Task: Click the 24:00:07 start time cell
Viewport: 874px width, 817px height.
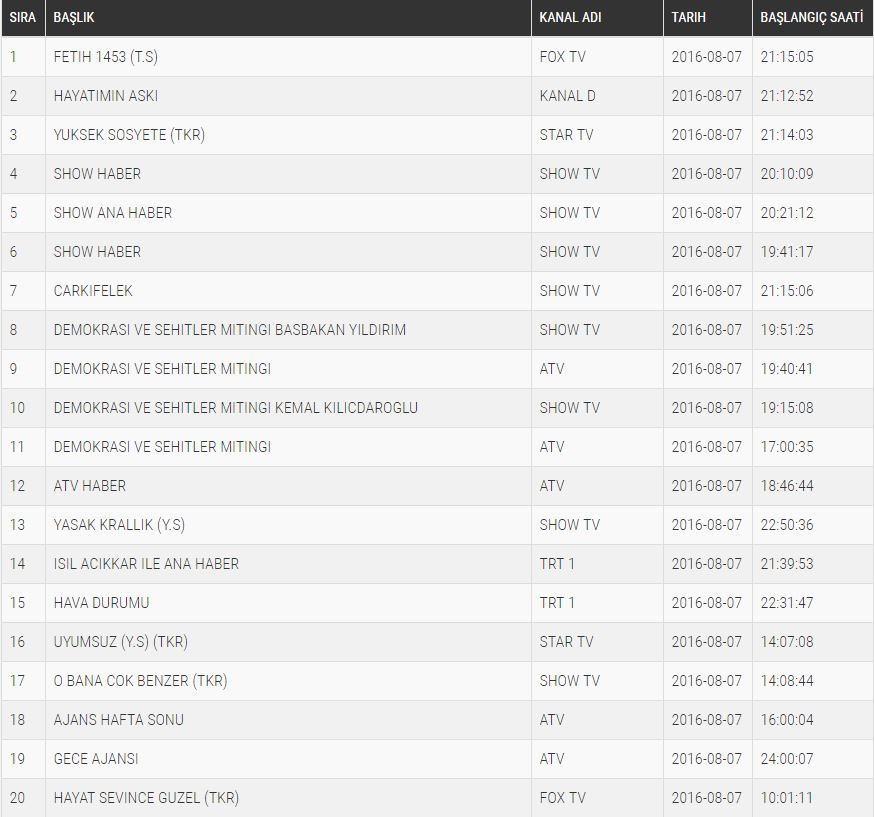Action: tap(786, 759)
